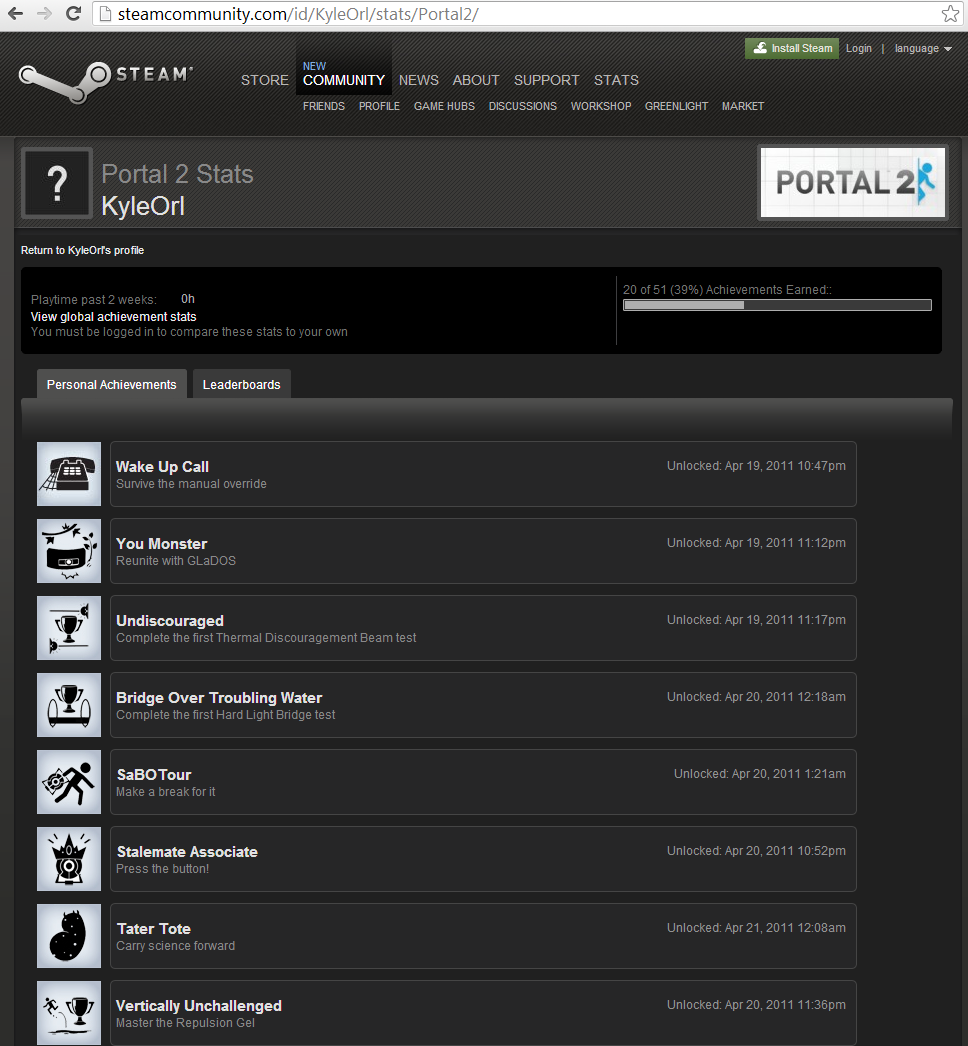
Task: Click the Tater Tote potato icon
Action: click(x=69, y=936)
